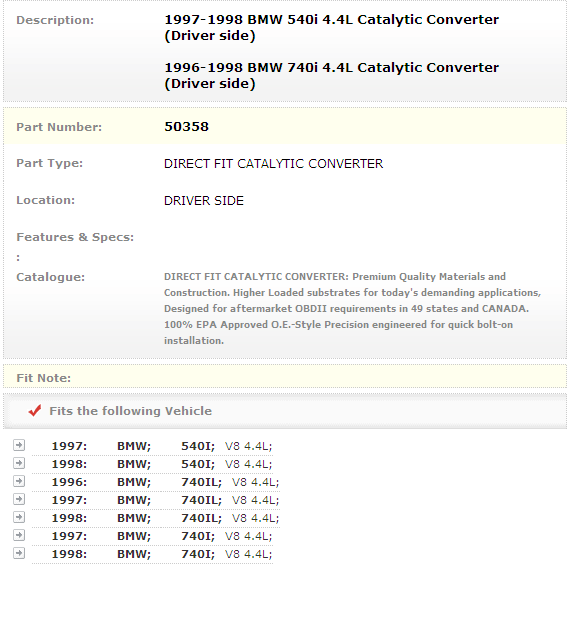Click 1996-1998 BMW 740i description line
The image size is (570, 628).
coord(332,76)
